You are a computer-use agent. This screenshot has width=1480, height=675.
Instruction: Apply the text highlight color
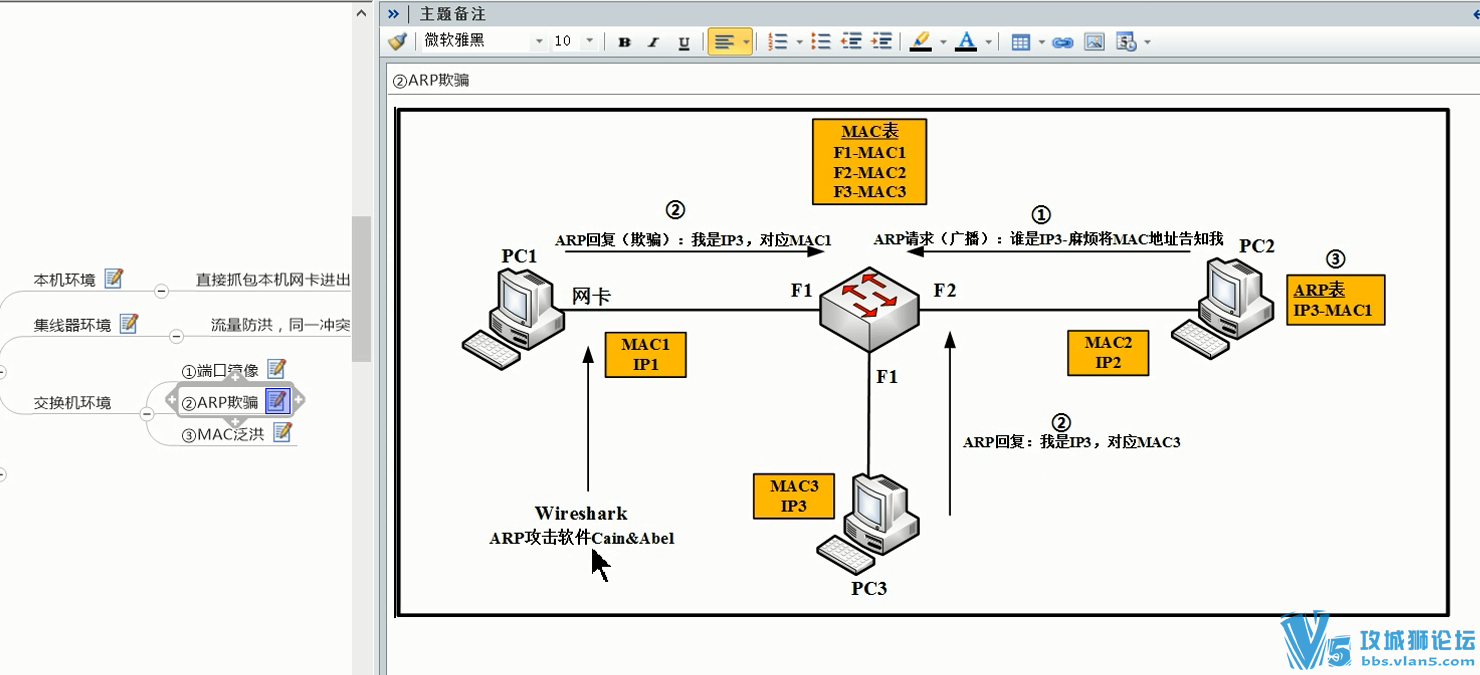(921, 42)
